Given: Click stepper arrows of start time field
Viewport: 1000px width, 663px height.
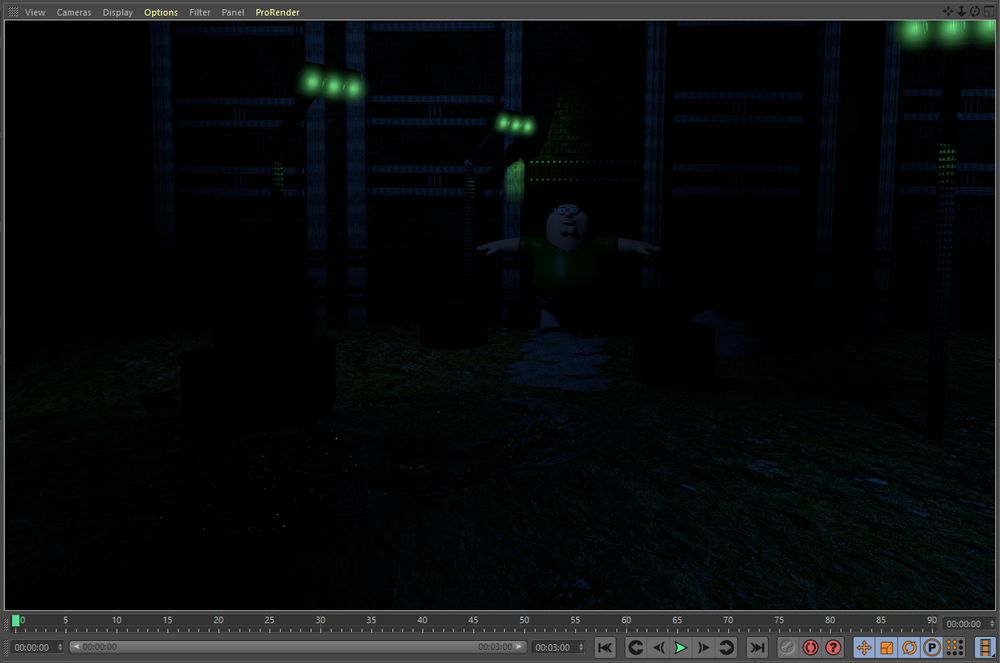Looking at the screenshot, I should point(60,647).
